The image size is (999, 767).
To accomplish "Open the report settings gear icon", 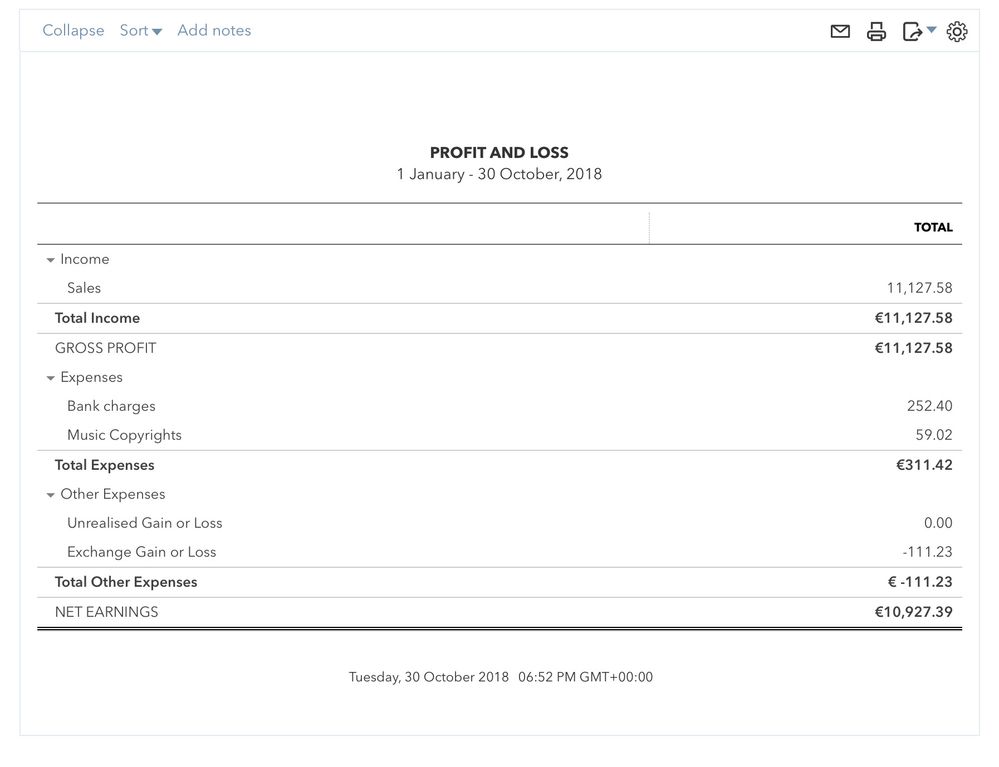I will pos(957,32).
